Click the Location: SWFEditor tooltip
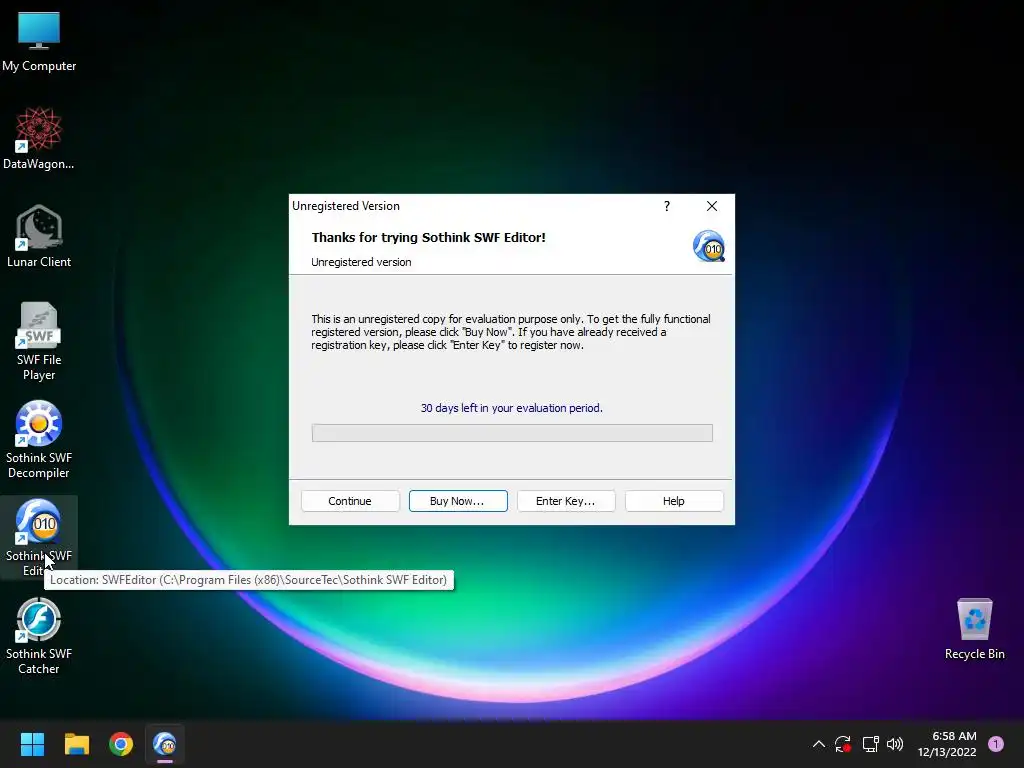This screenshot has width=1024, height=768. click(248, 580)
